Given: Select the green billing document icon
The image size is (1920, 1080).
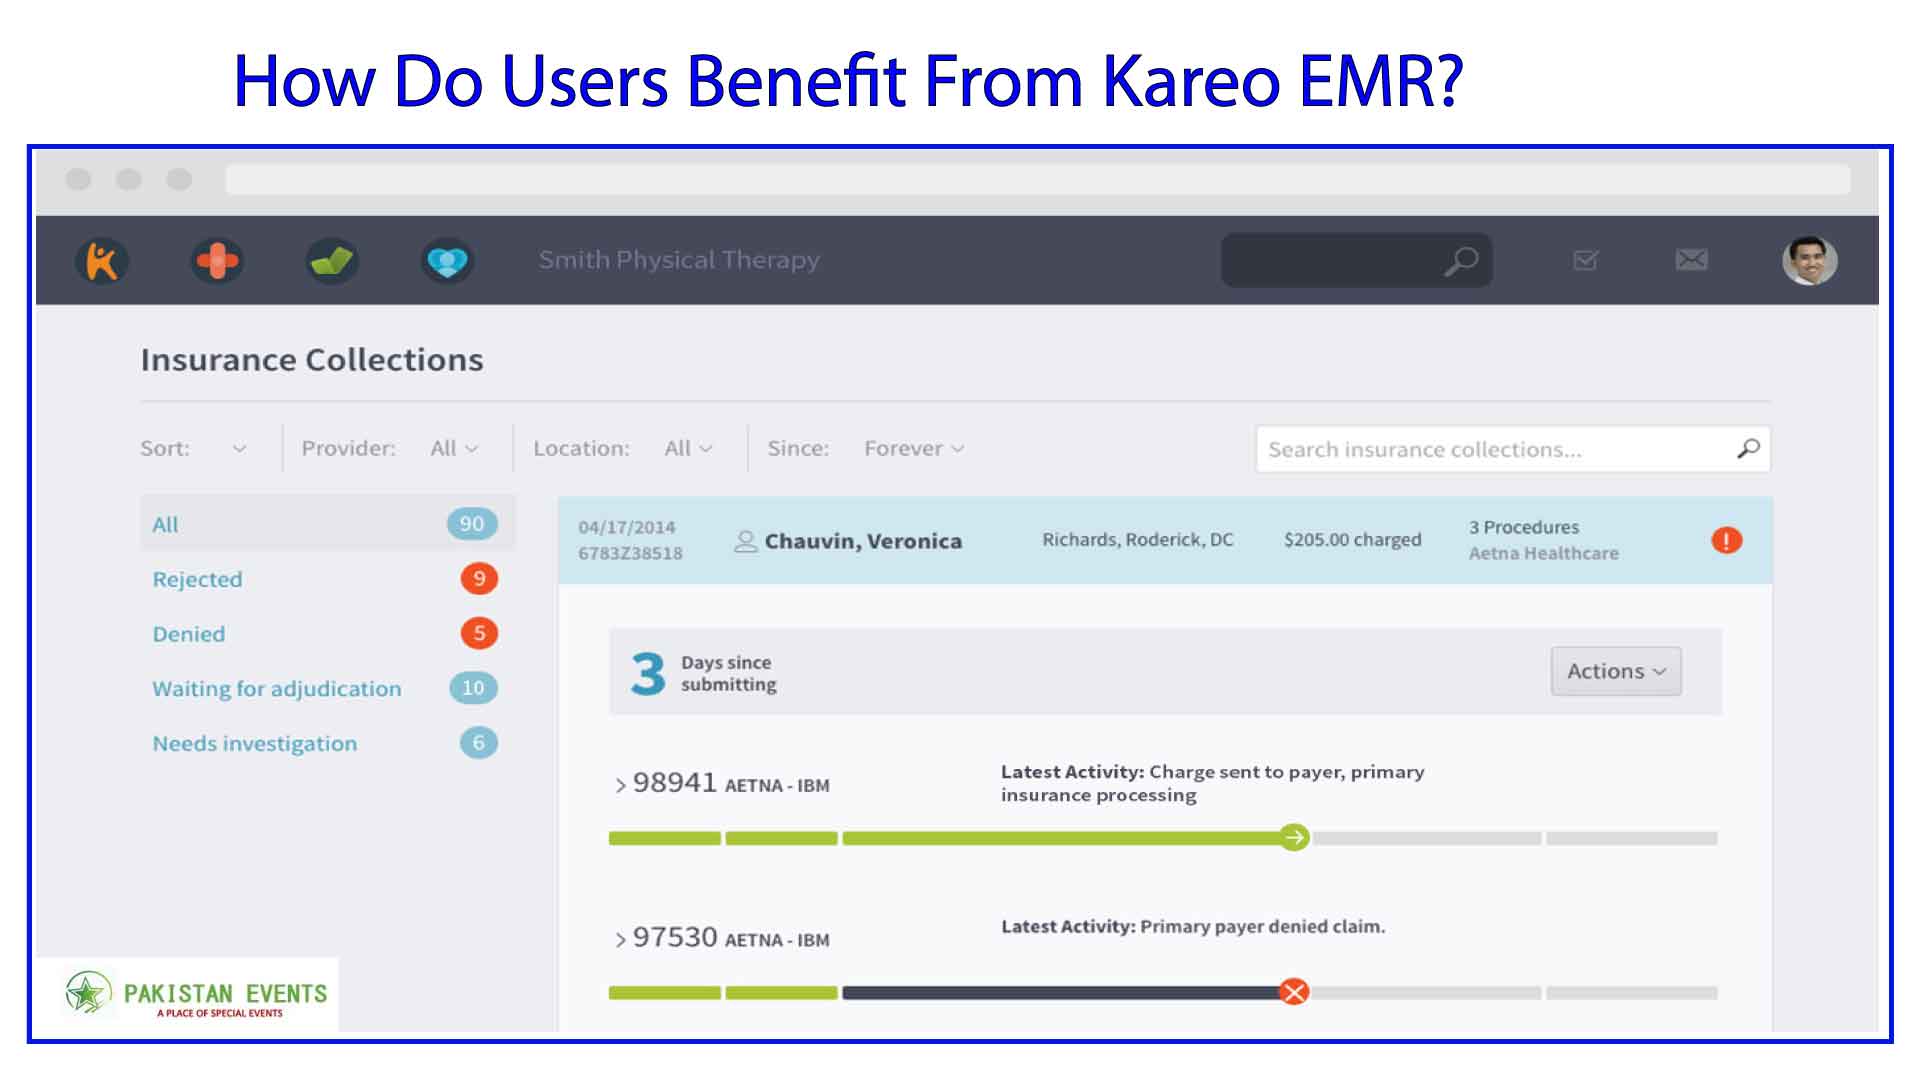Looking at the screenshot, I should coord(332,261).
